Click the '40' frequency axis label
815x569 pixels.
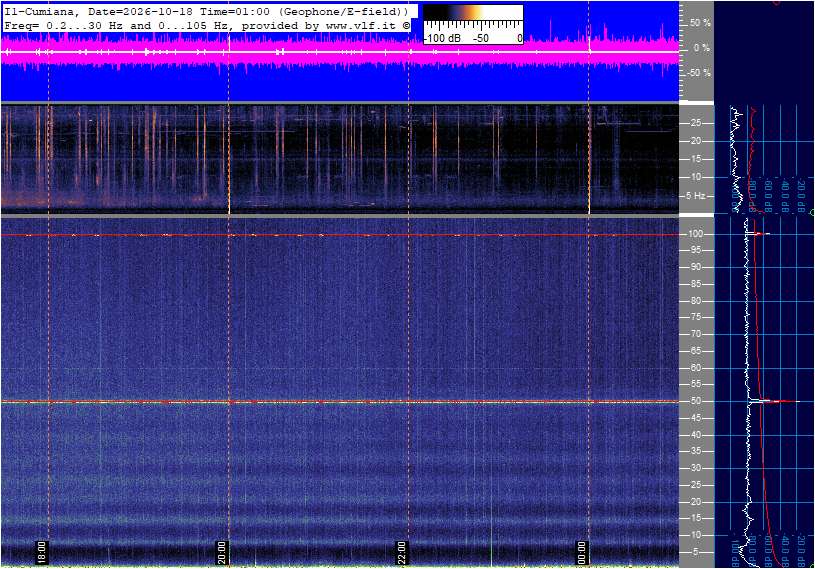pos(695,435)
